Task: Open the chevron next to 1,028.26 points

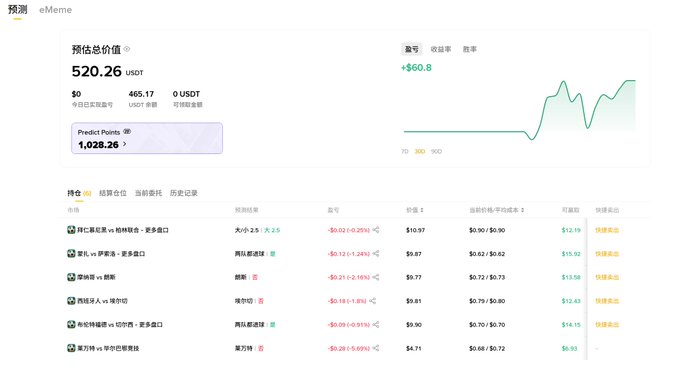Action: pos(125,144)
